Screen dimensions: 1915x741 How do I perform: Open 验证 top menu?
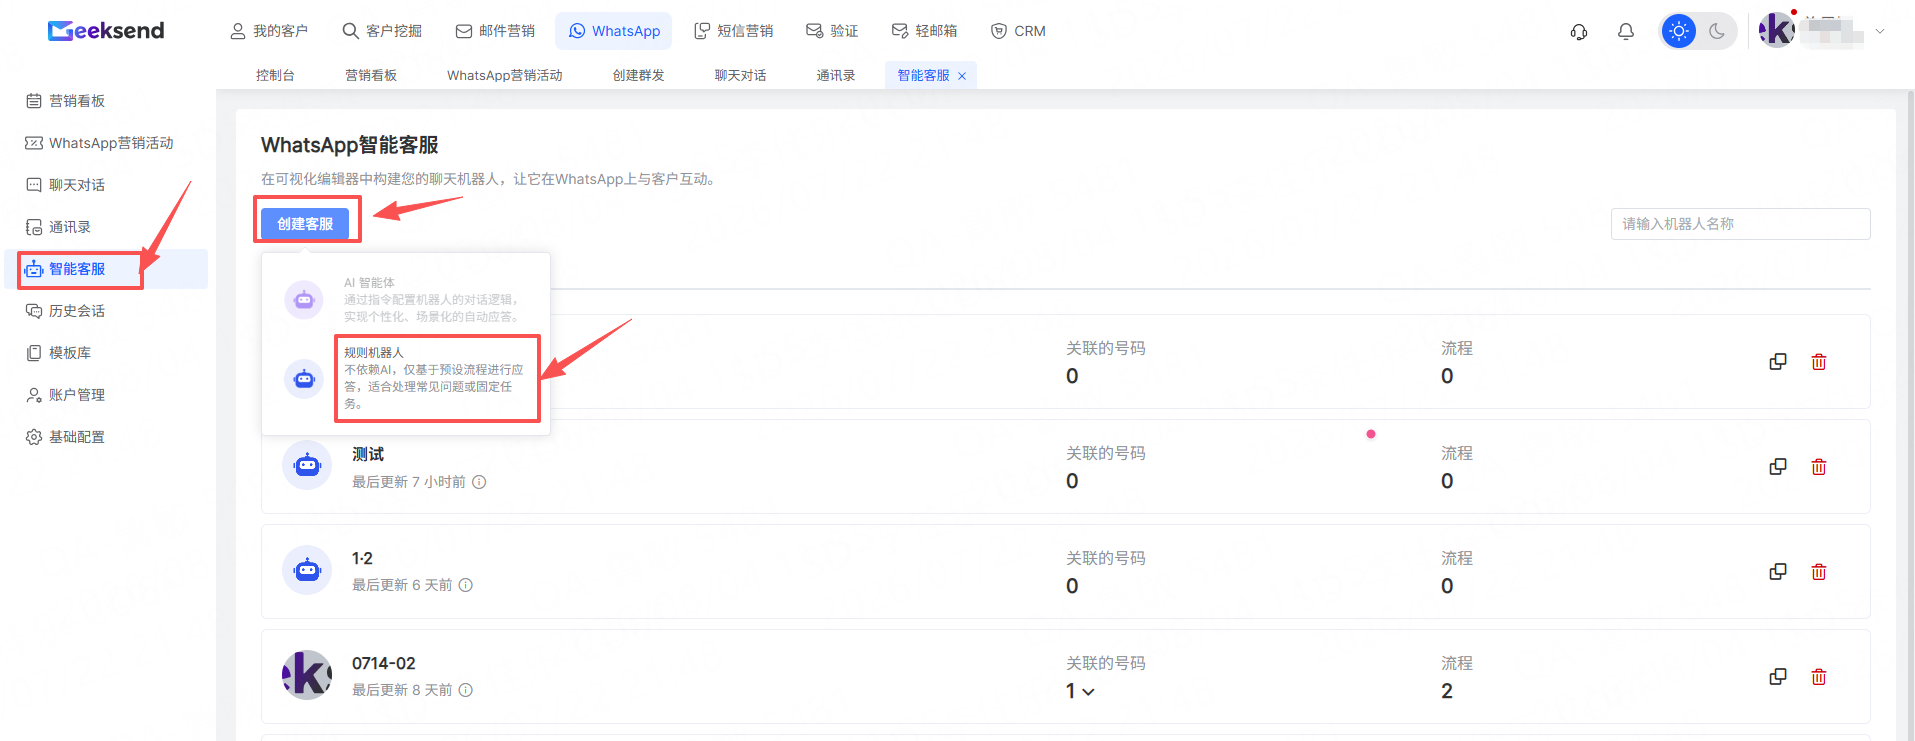[832, 31]
